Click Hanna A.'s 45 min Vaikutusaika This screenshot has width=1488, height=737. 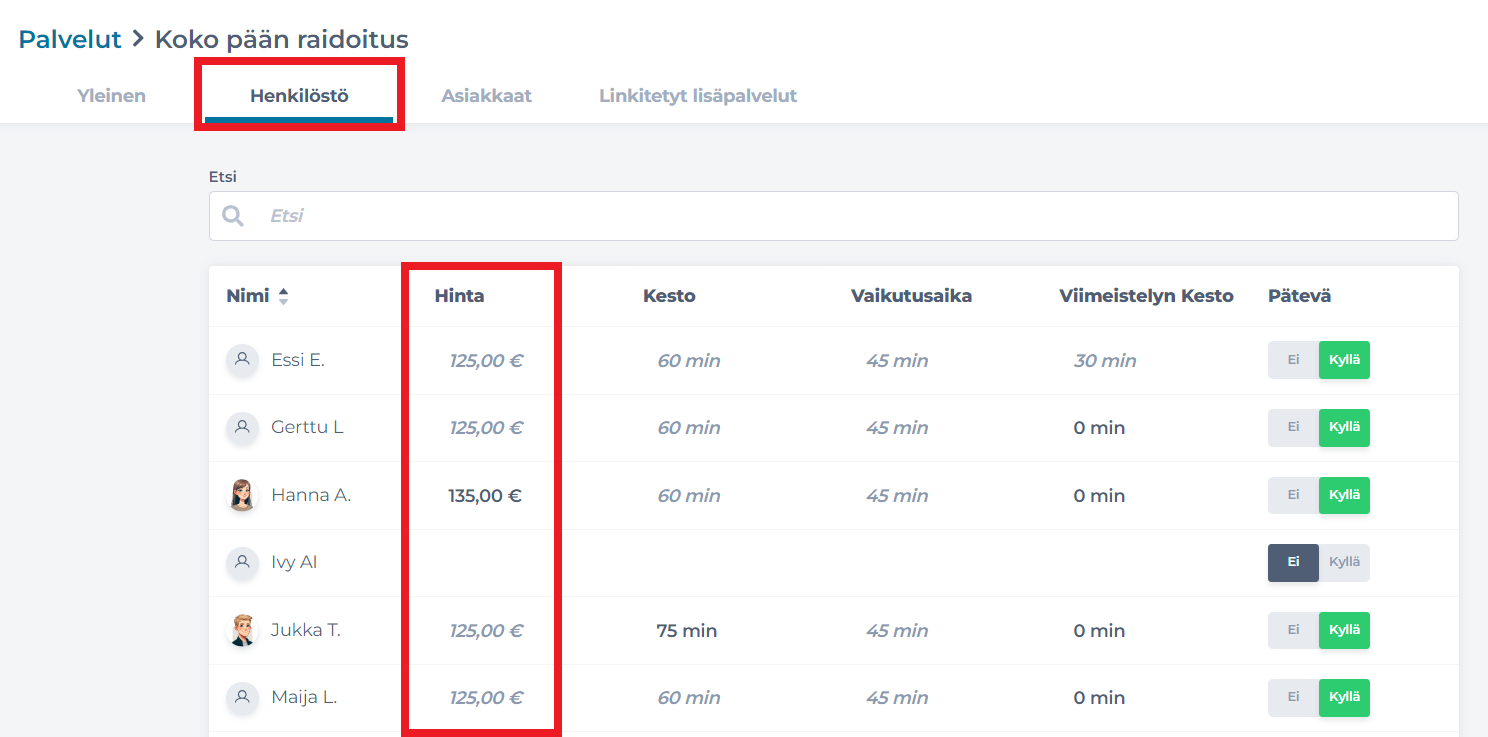point(897,496)
